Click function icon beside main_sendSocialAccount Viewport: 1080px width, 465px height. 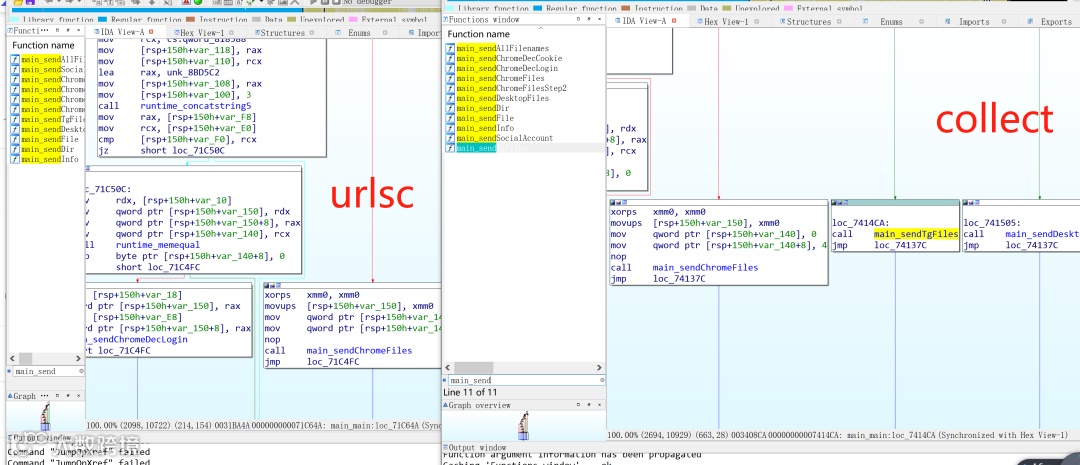click(450, 138)
